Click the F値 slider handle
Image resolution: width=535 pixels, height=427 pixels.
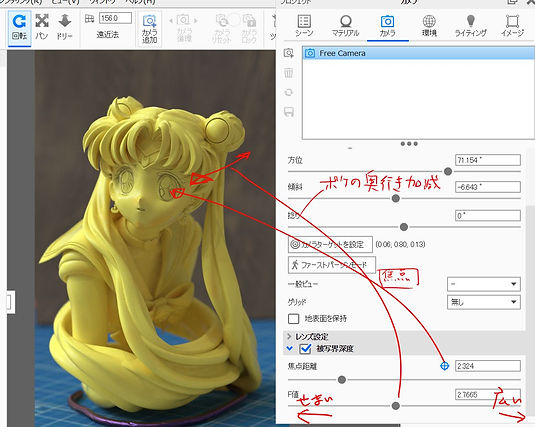(396, 406)
